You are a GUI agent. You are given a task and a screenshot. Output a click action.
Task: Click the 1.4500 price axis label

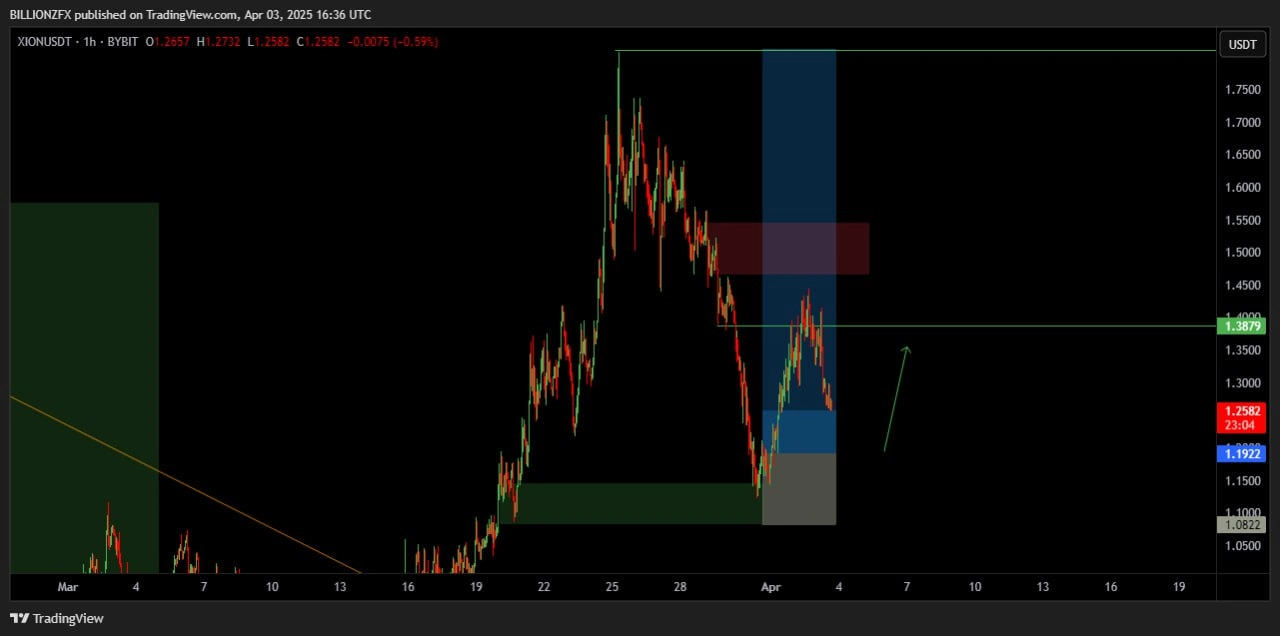pos(1242,285)
